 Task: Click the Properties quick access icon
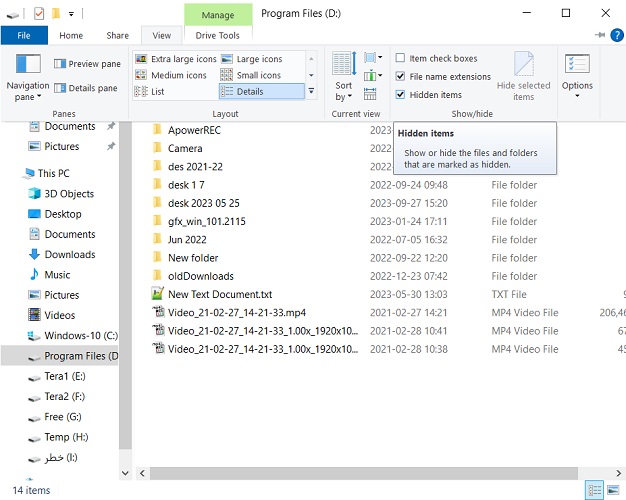39,14
